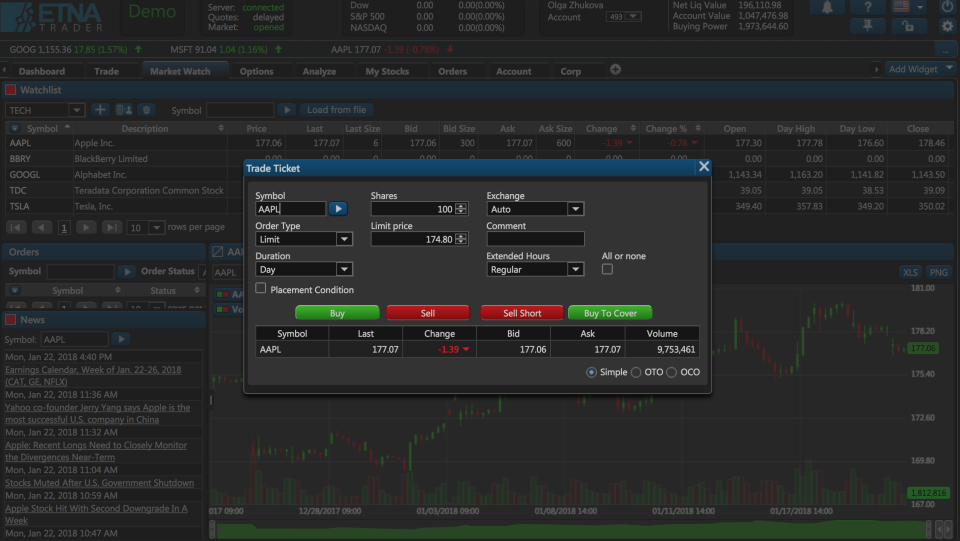Open Stocks Muted After Government Shutdown link
The image size is (960, 541).
pos(100,483)
